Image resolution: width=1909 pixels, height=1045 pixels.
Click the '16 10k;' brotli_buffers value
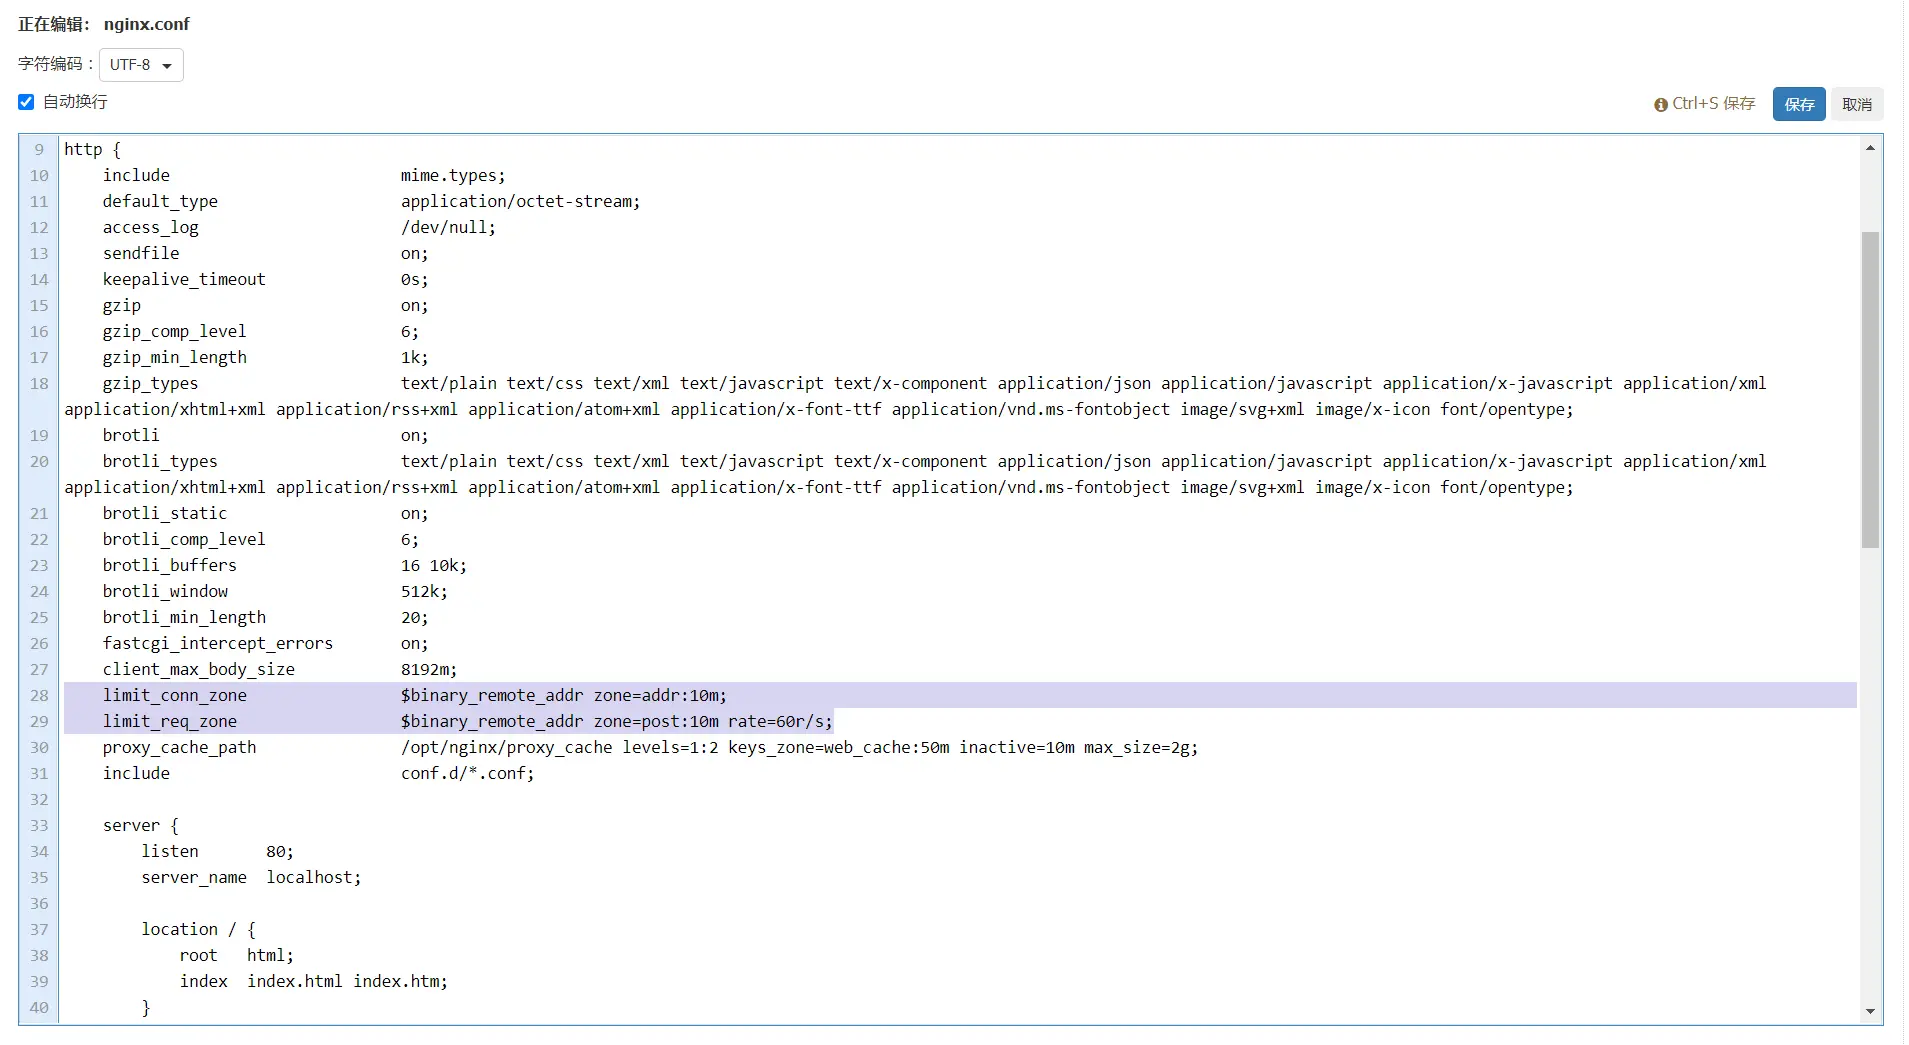tap(434, 565)
